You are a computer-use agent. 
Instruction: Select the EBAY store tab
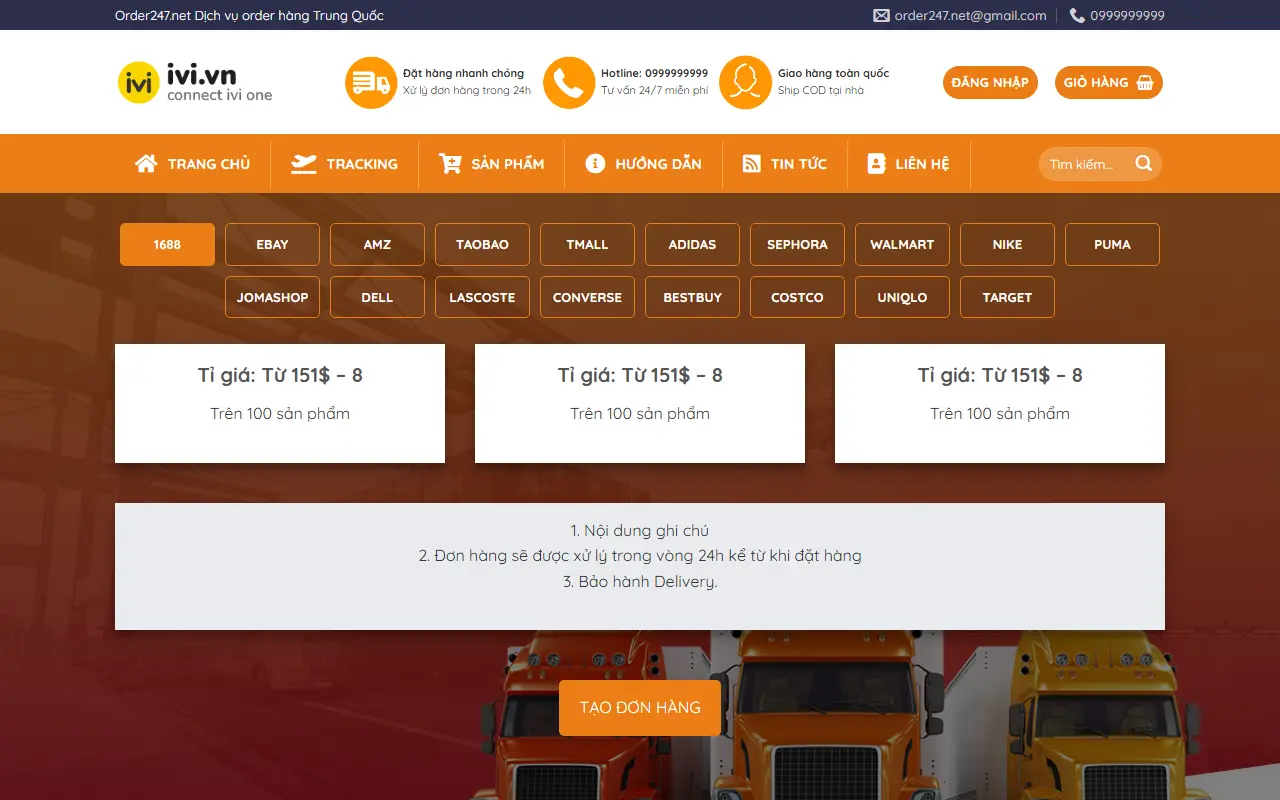272,244
